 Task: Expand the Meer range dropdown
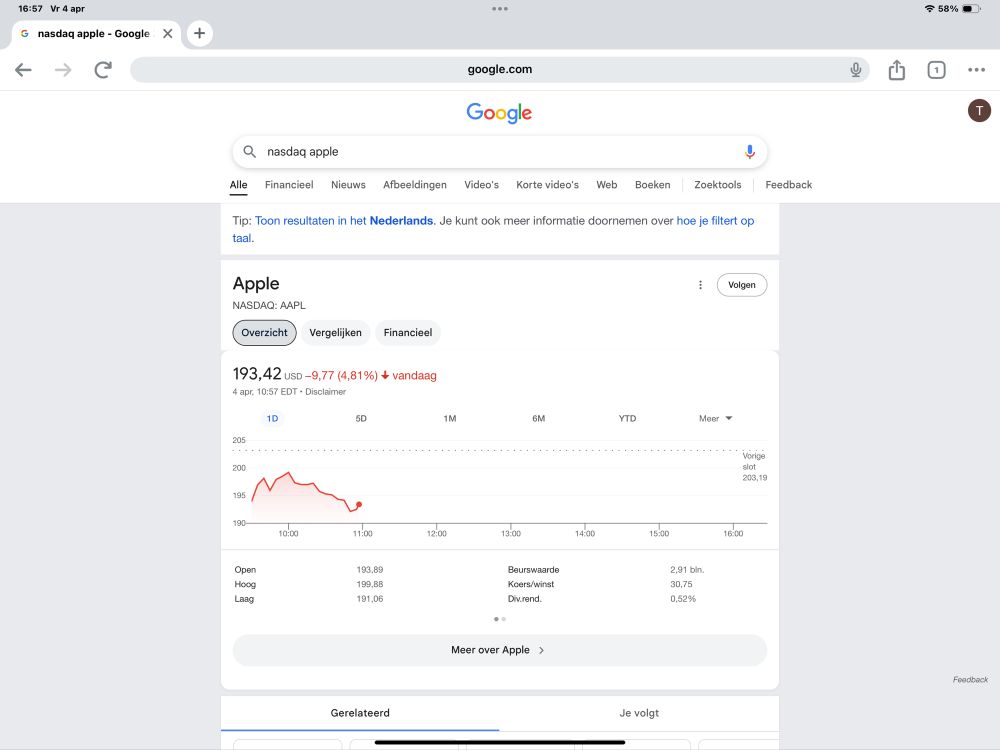click(x=715, y=418)
